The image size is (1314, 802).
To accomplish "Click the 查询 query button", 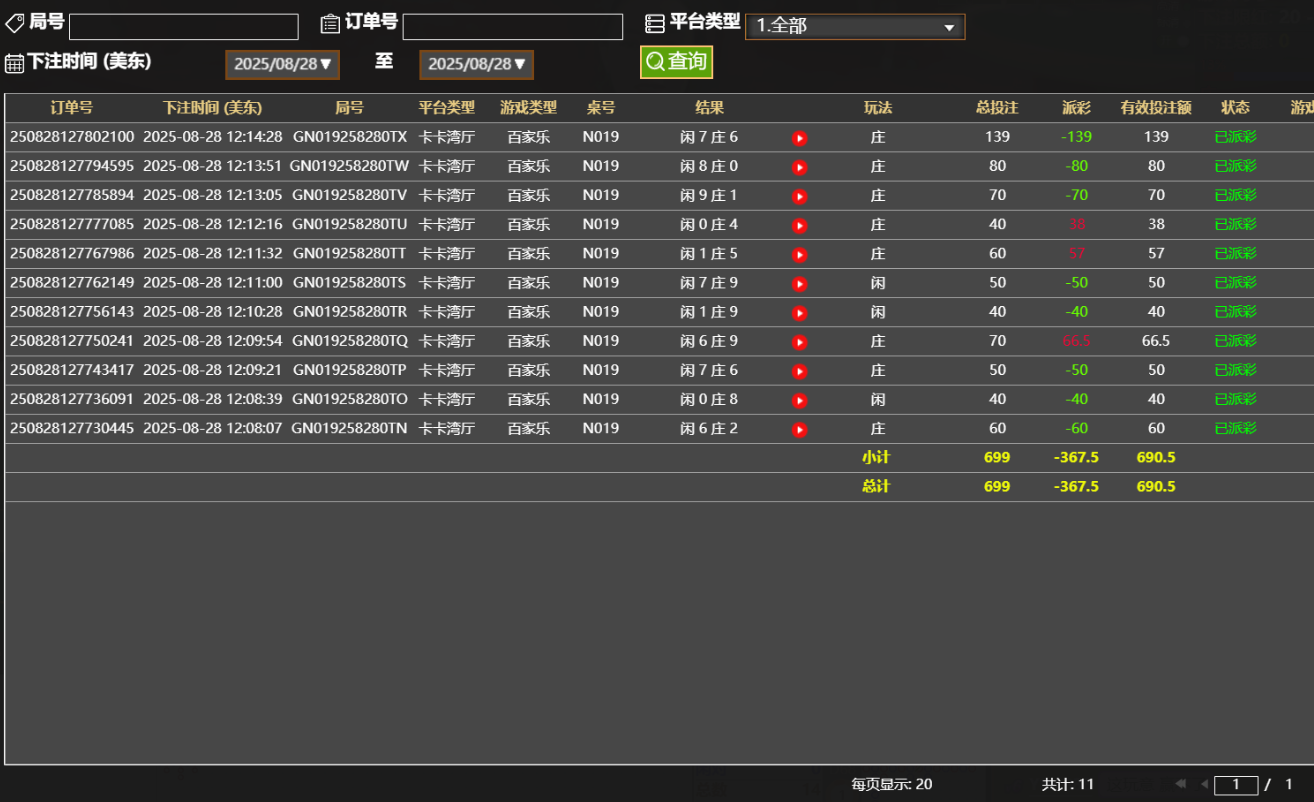I will (x=676, y=61).
